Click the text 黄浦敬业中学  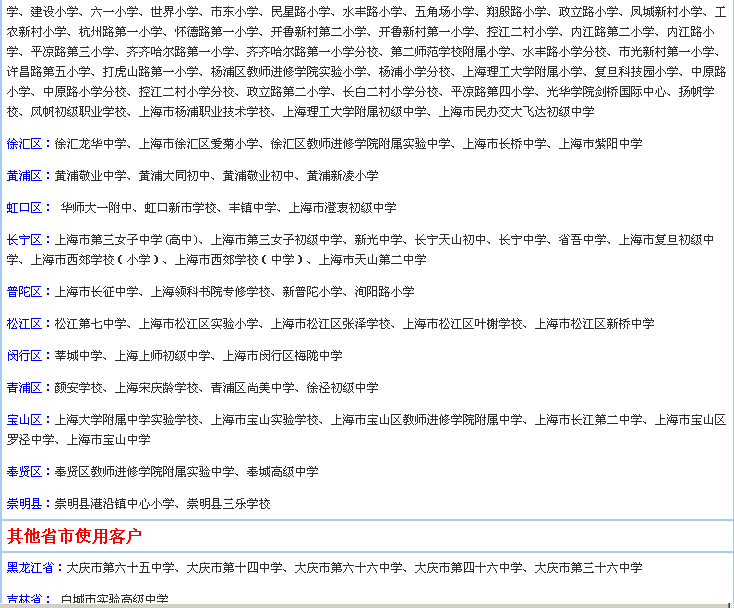point(91,176)
